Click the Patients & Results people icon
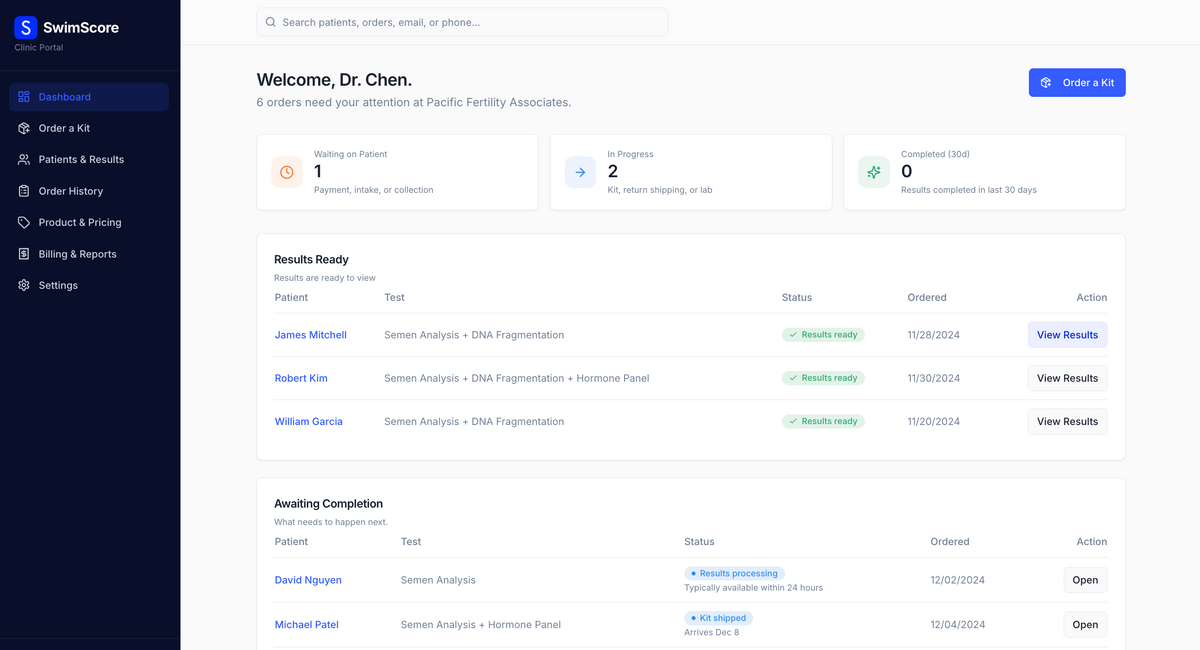This screenshot has height=650, width=1200. [x=24, y=159]
